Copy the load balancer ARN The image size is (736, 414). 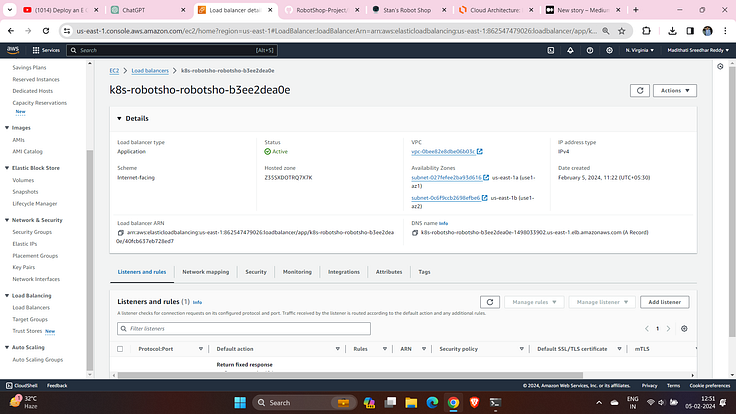click(x=121, y=233)
